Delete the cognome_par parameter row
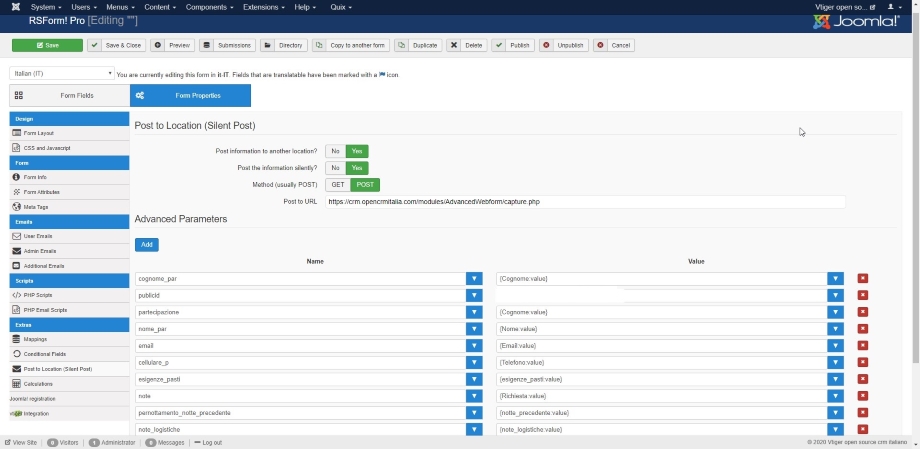Screen dimensions: 920x449 click(862, 279)
